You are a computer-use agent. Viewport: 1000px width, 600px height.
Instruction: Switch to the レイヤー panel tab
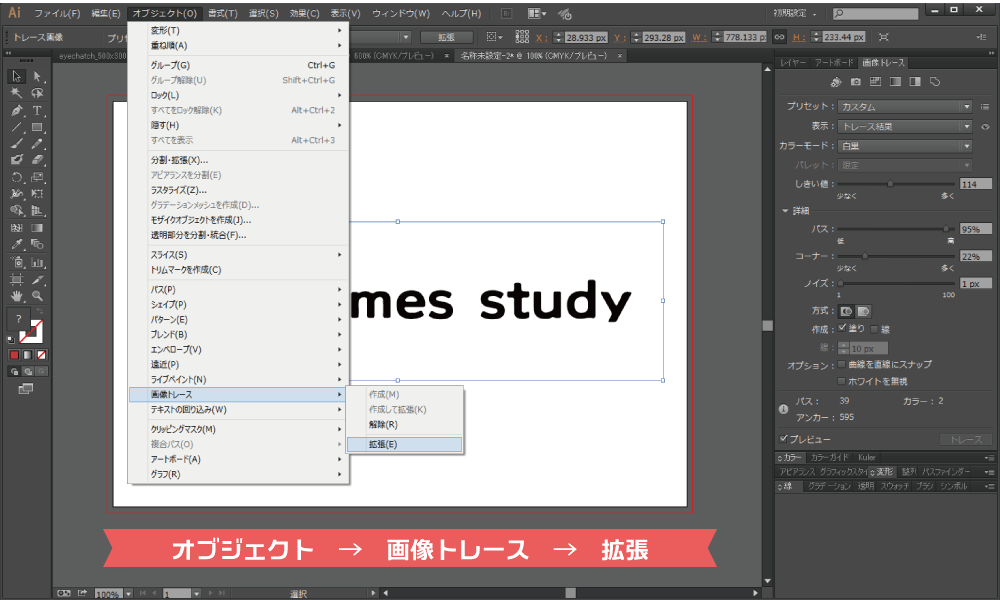coord(793,62)
